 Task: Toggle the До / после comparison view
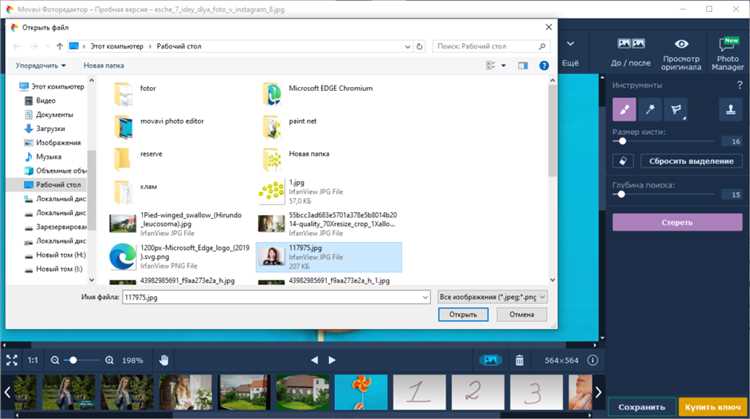[x=630, y=49]
